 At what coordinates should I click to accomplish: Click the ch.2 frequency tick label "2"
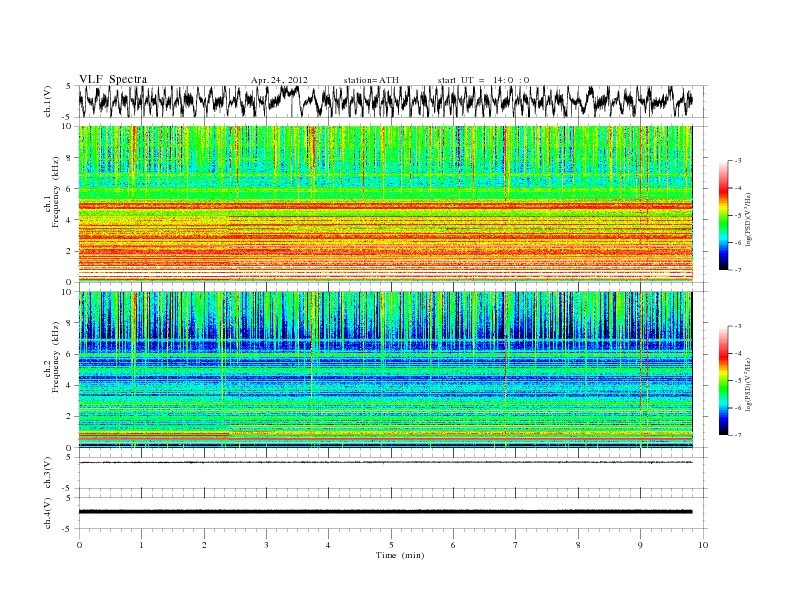tap(70, 417)
